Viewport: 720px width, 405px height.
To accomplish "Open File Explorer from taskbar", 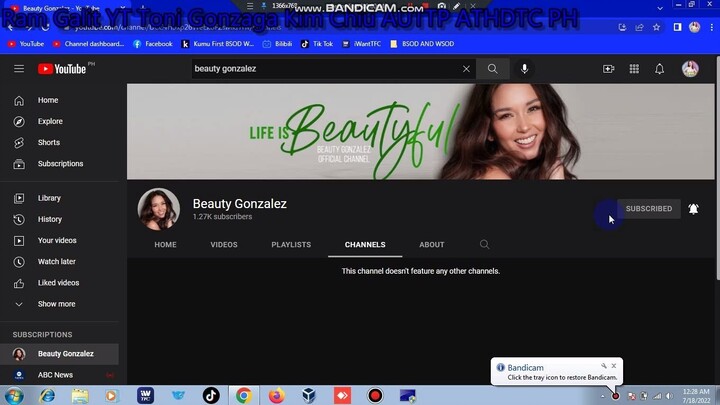I will [x=80, y=395].
